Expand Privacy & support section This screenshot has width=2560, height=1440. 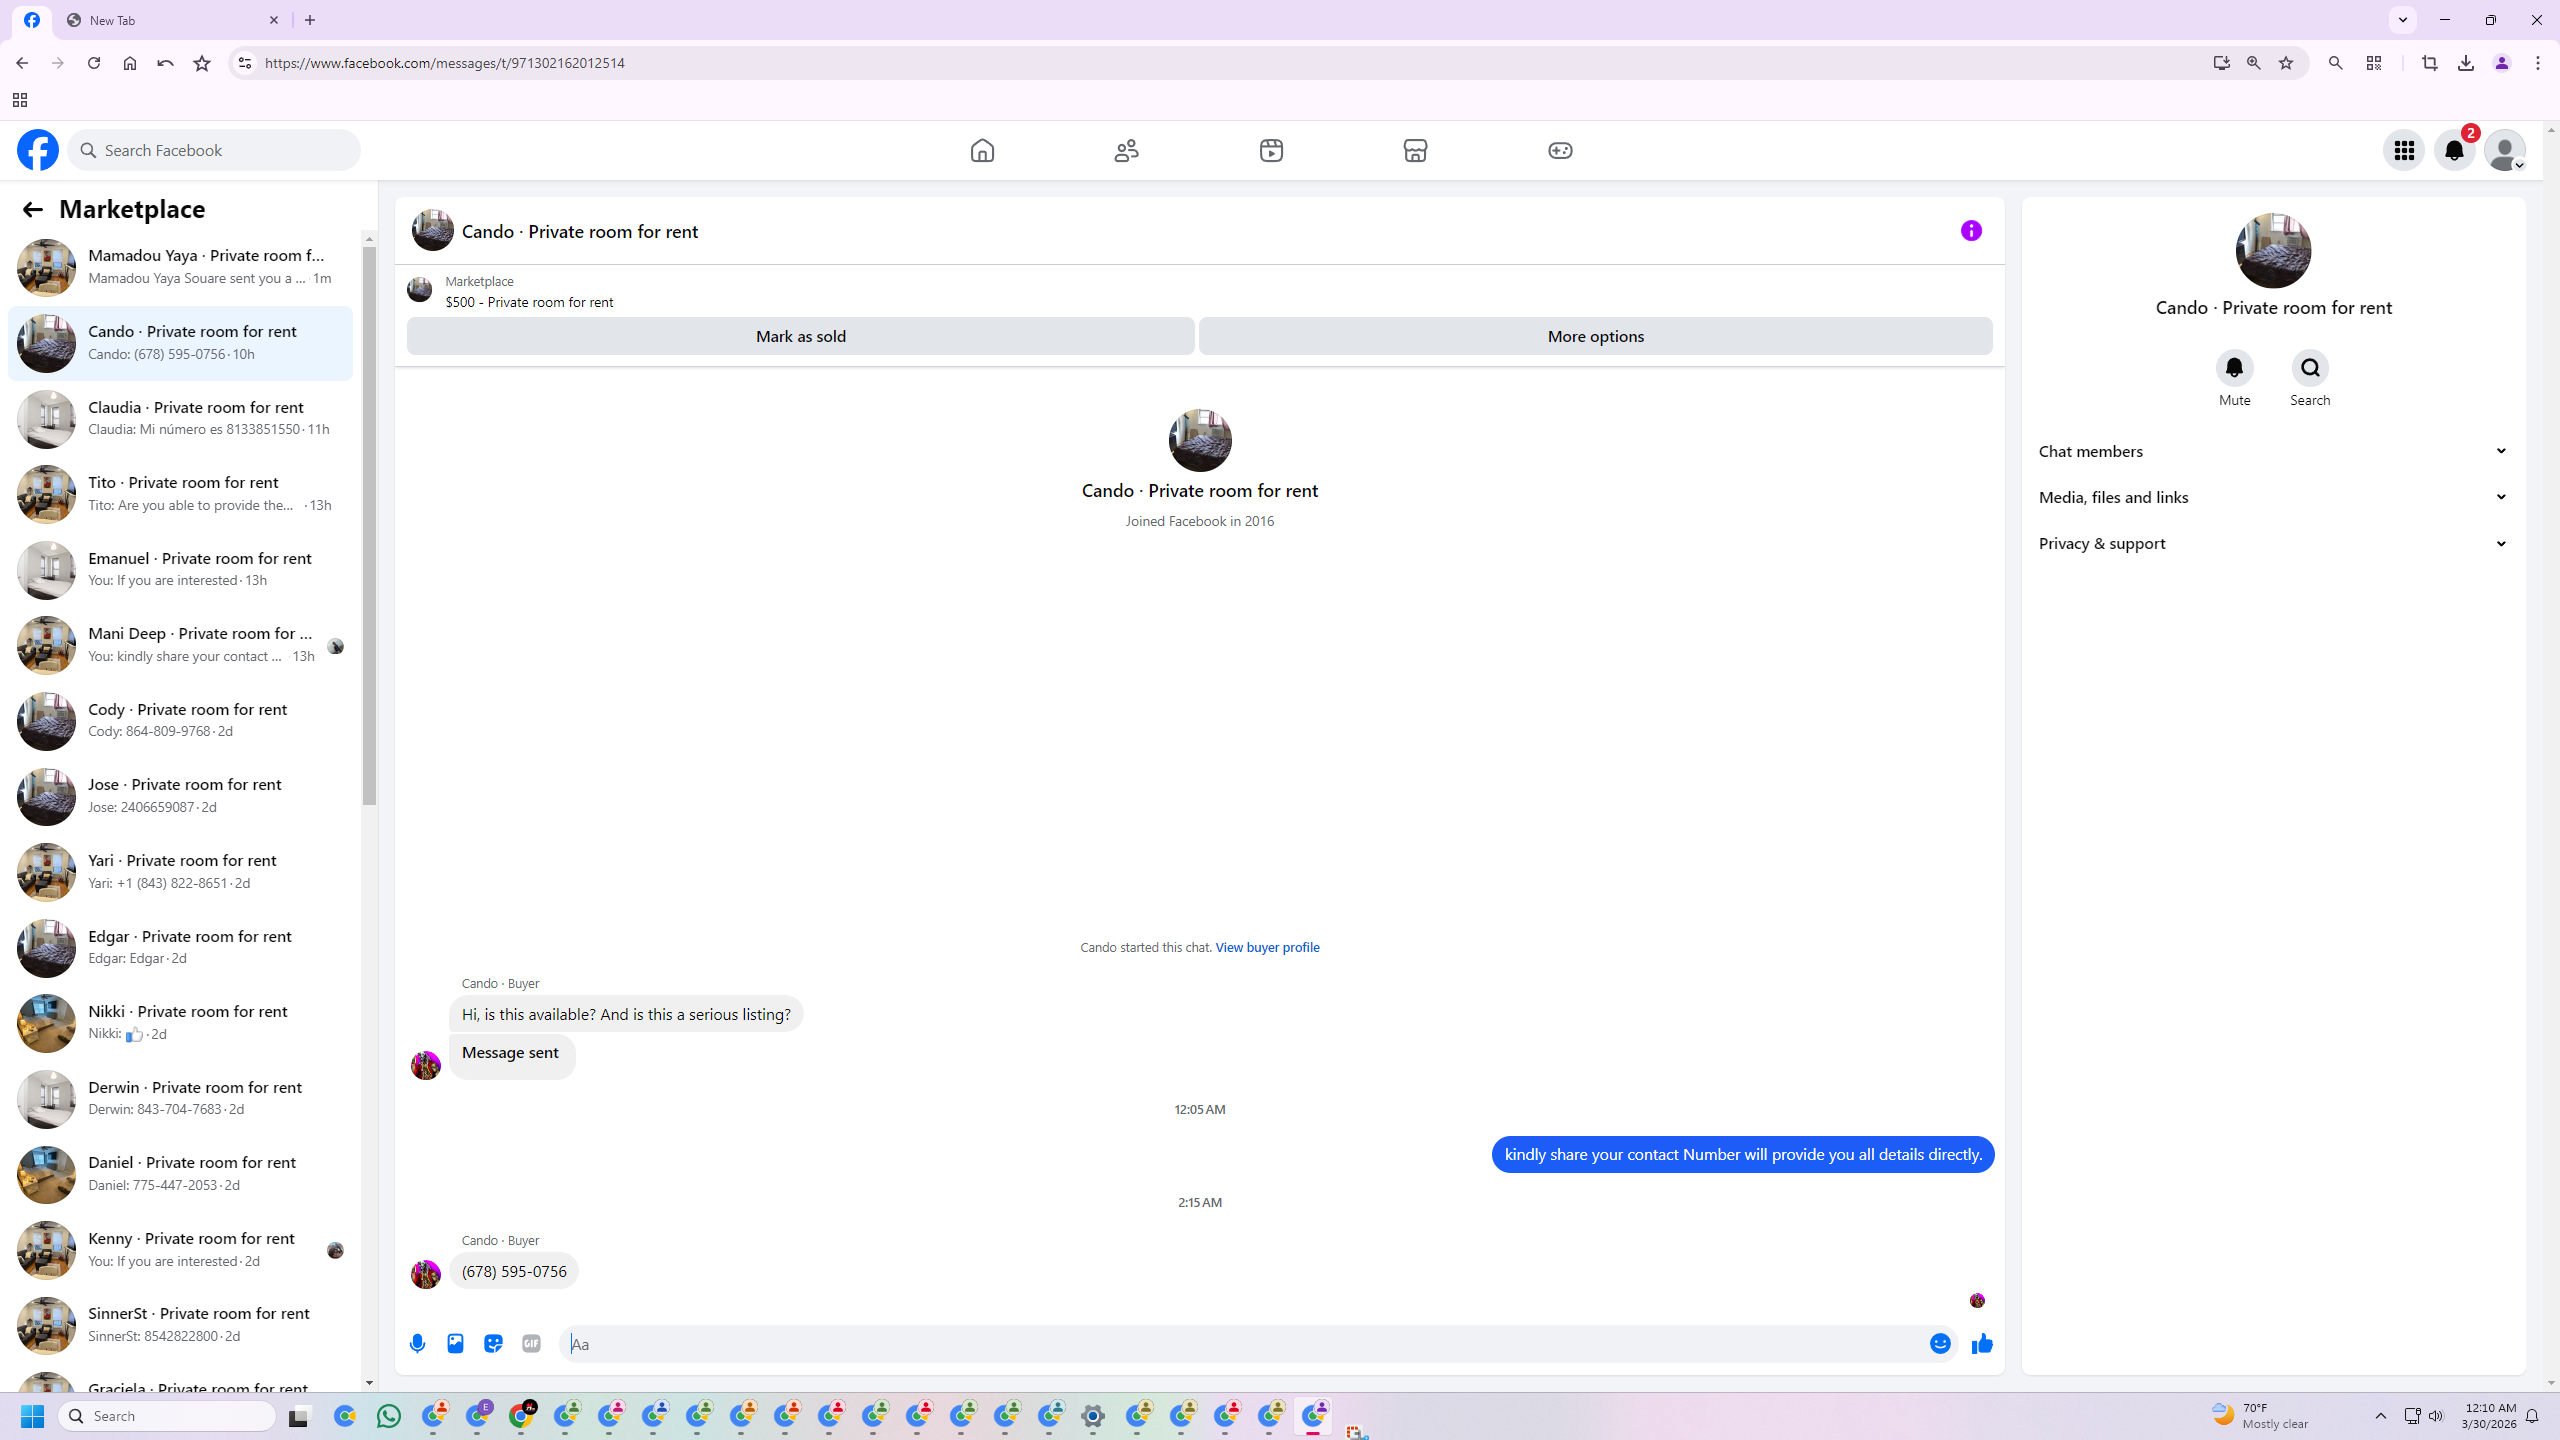click(2273, 544)
